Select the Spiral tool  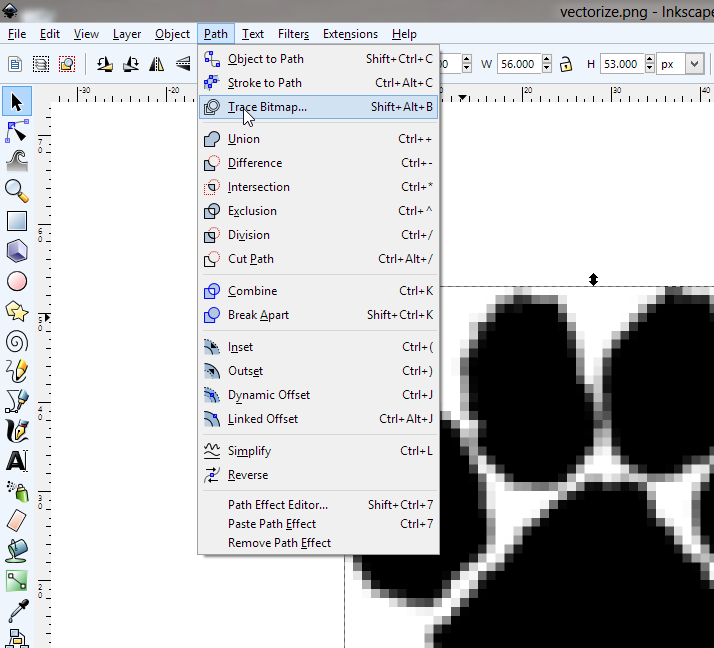click(17, 342)
